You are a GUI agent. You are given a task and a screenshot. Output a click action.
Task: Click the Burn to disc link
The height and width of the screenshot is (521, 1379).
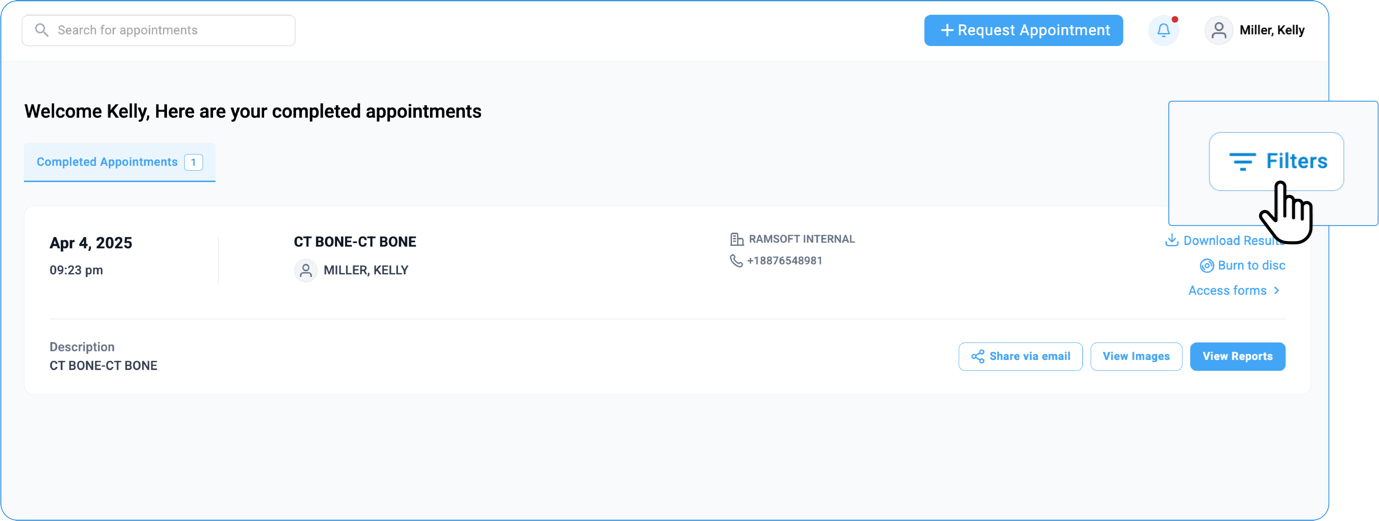(x=1251, y=266)
